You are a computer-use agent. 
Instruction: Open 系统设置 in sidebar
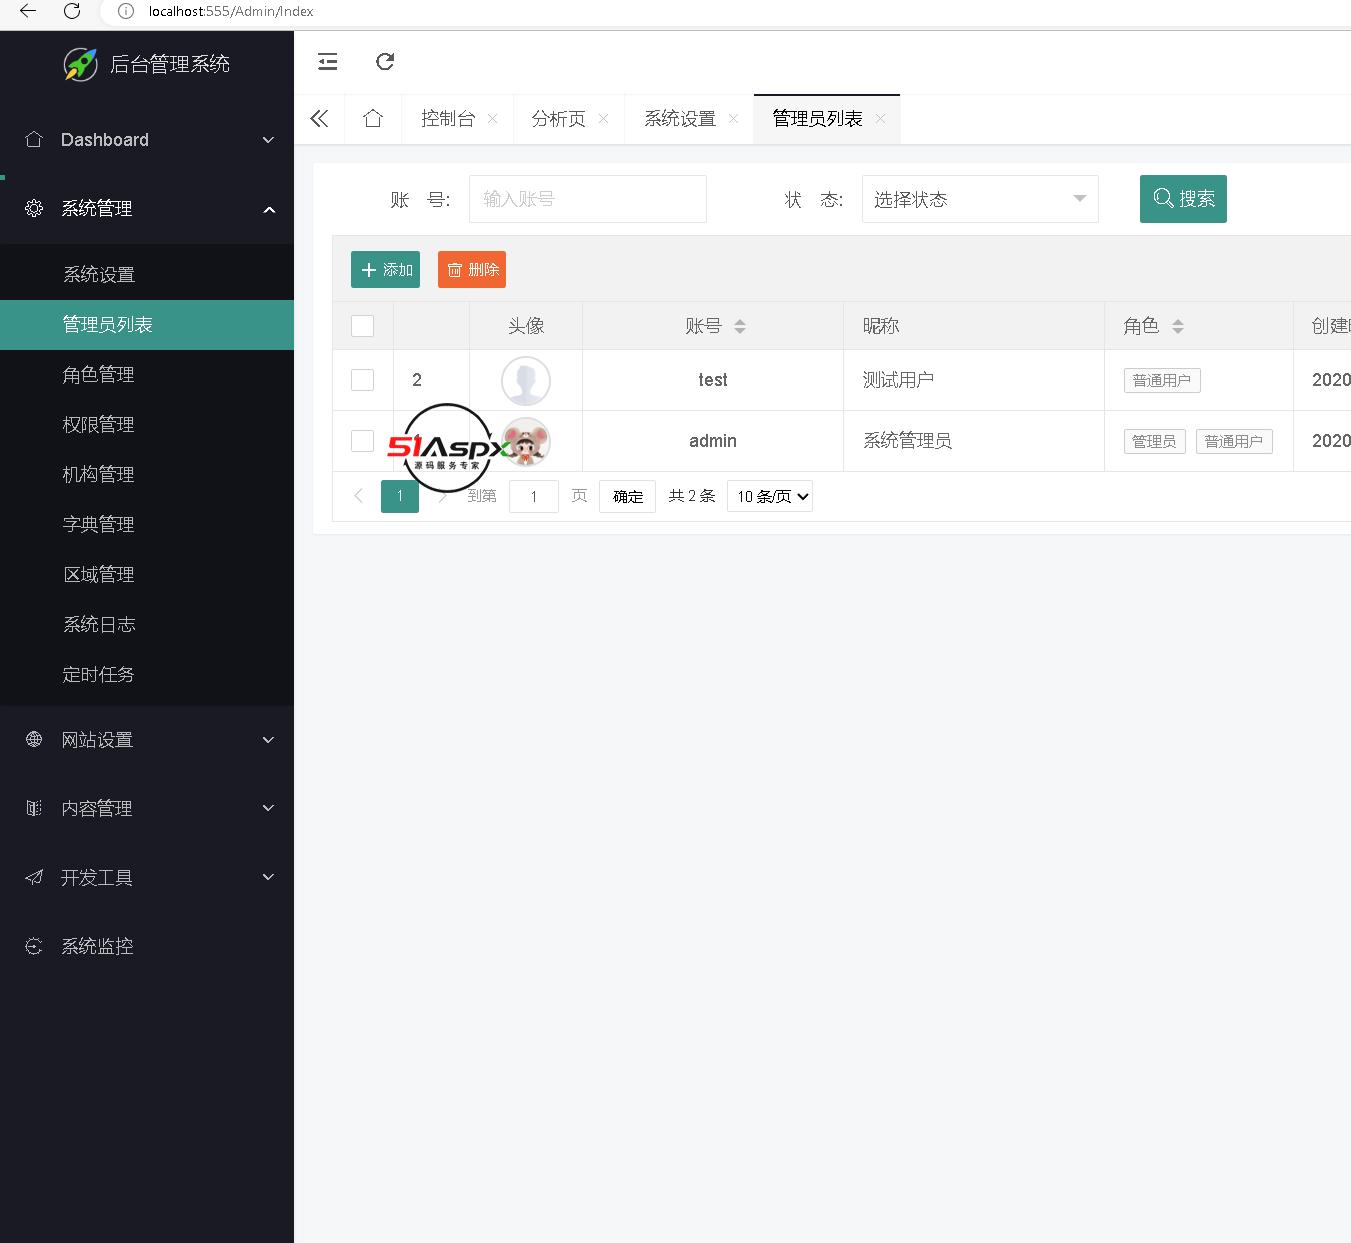(147, 275)
